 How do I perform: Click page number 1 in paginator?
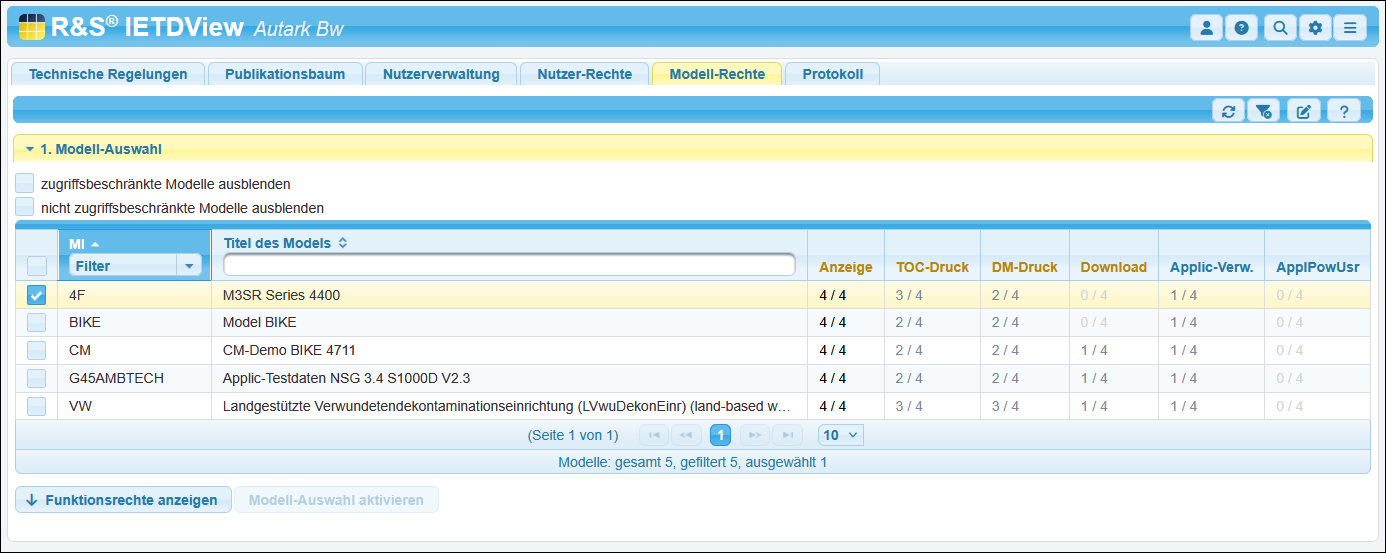720,435
